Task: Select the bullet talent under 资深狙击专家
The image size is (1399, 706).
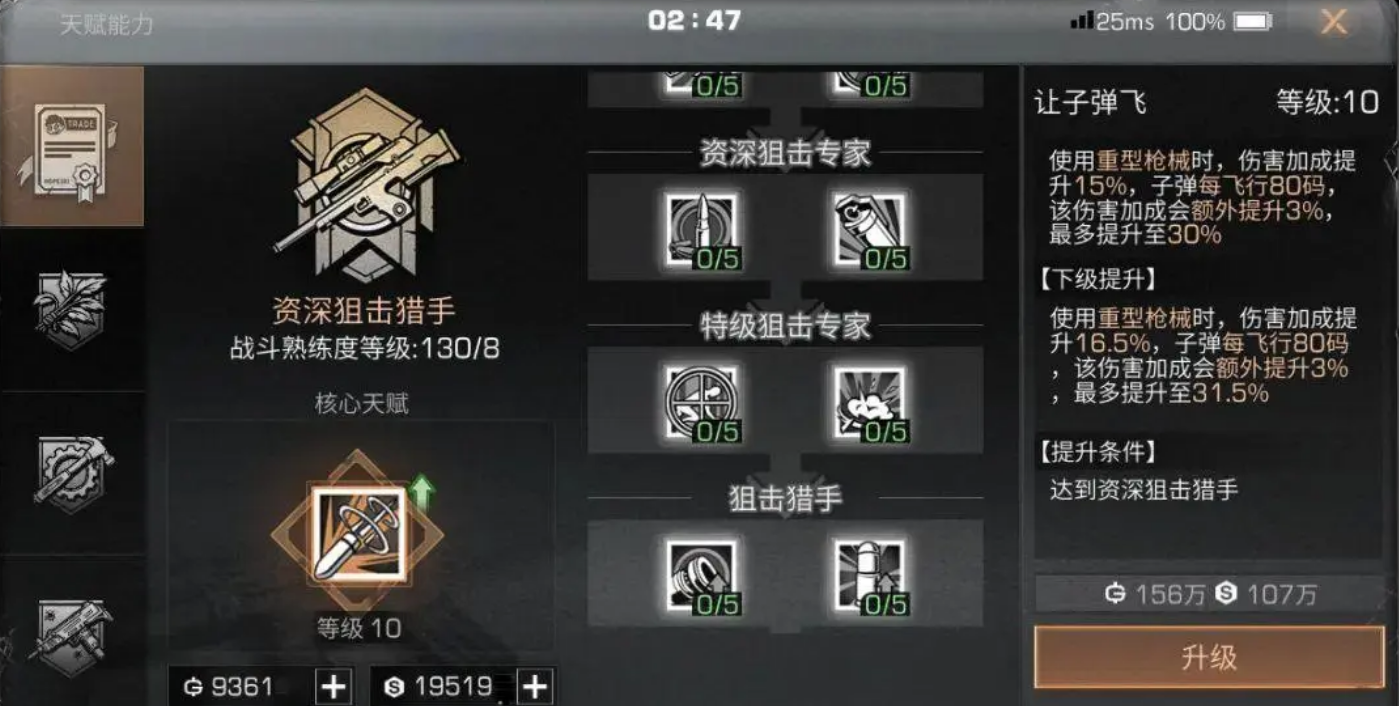Action: pyautogui.click(x=701, y=229)
